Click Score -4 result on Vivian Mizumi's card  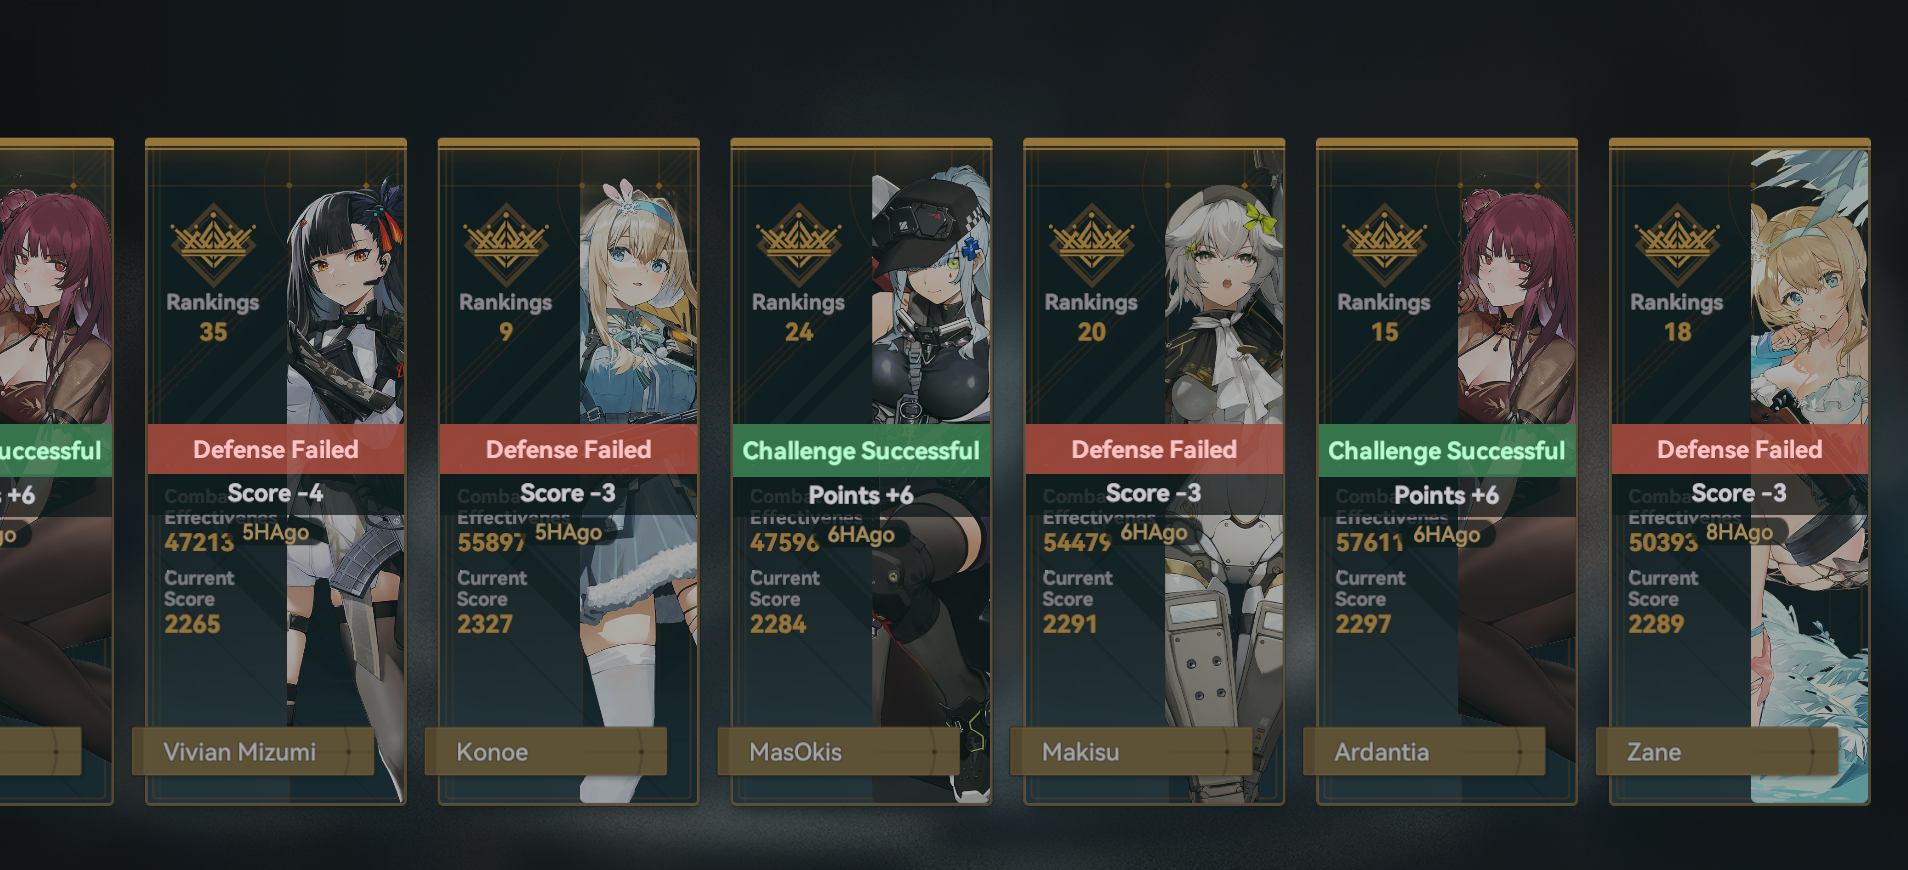coord(276,493)
